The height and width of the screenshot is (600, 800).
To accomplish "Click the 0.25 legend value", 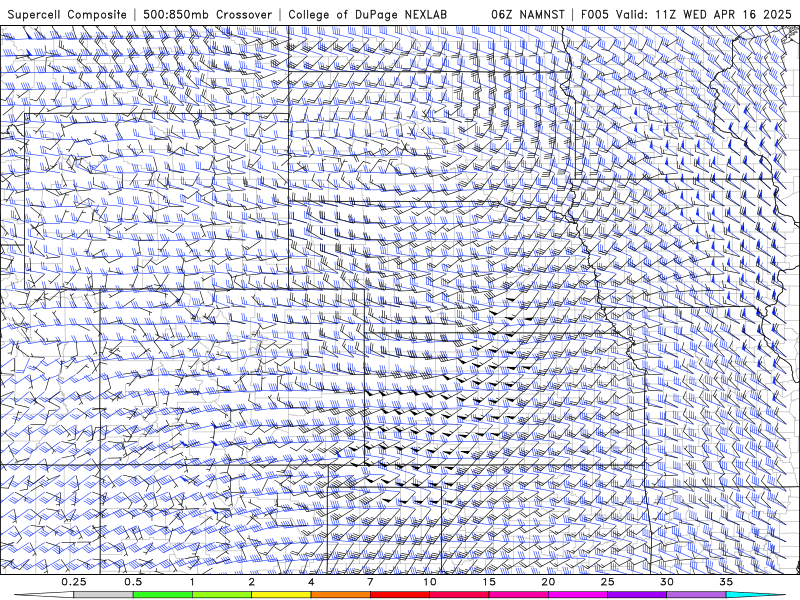I will [74, 582].
